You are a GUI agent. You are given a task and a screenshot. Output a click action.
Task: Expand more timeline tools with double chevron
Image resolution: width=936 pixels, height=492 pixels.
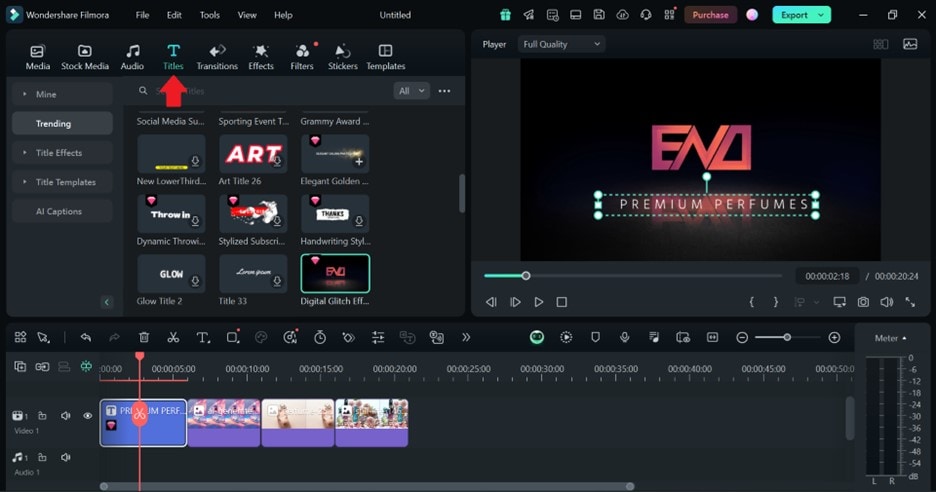coord(466,337)
